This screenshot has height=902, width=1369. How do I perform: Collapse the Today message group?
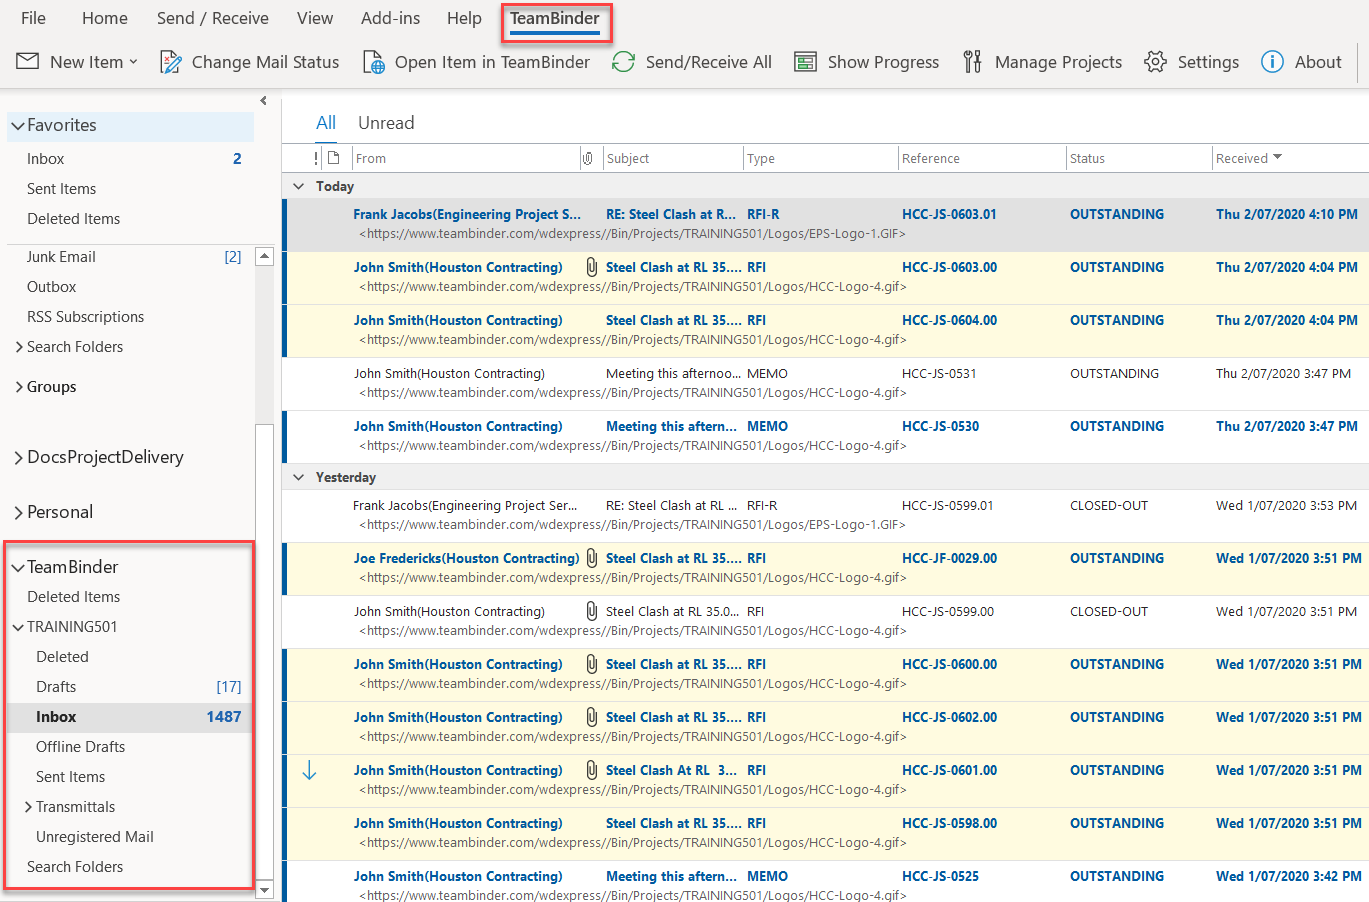coord(297,186)
